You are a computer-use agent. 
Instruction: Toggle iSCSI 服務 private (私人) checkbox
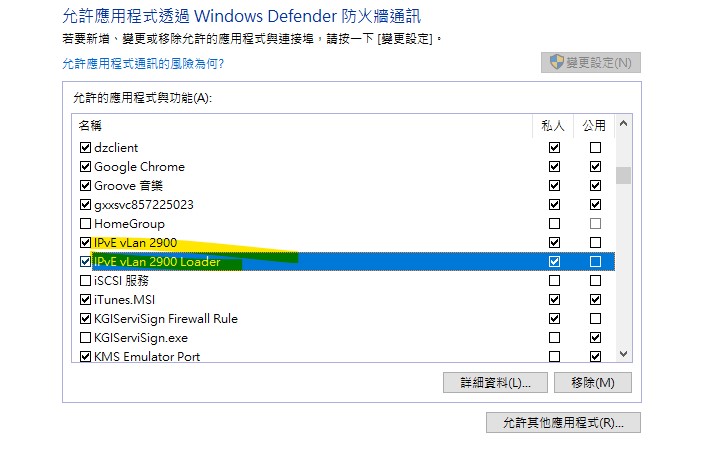[x=555, y=281]
